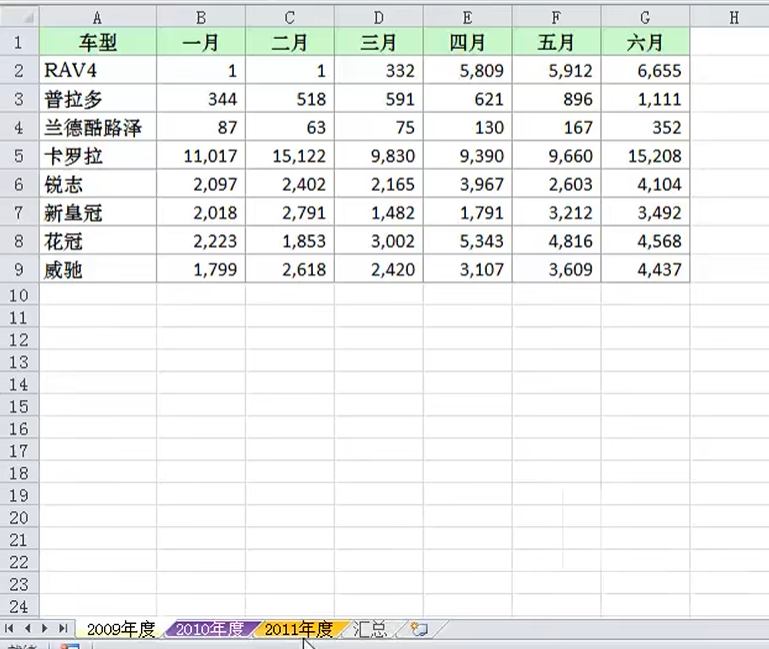This screenshot has width=769, height=649.
Task: Click the cell containing 896
Action: pyautogui.click(x=556, y=99)
